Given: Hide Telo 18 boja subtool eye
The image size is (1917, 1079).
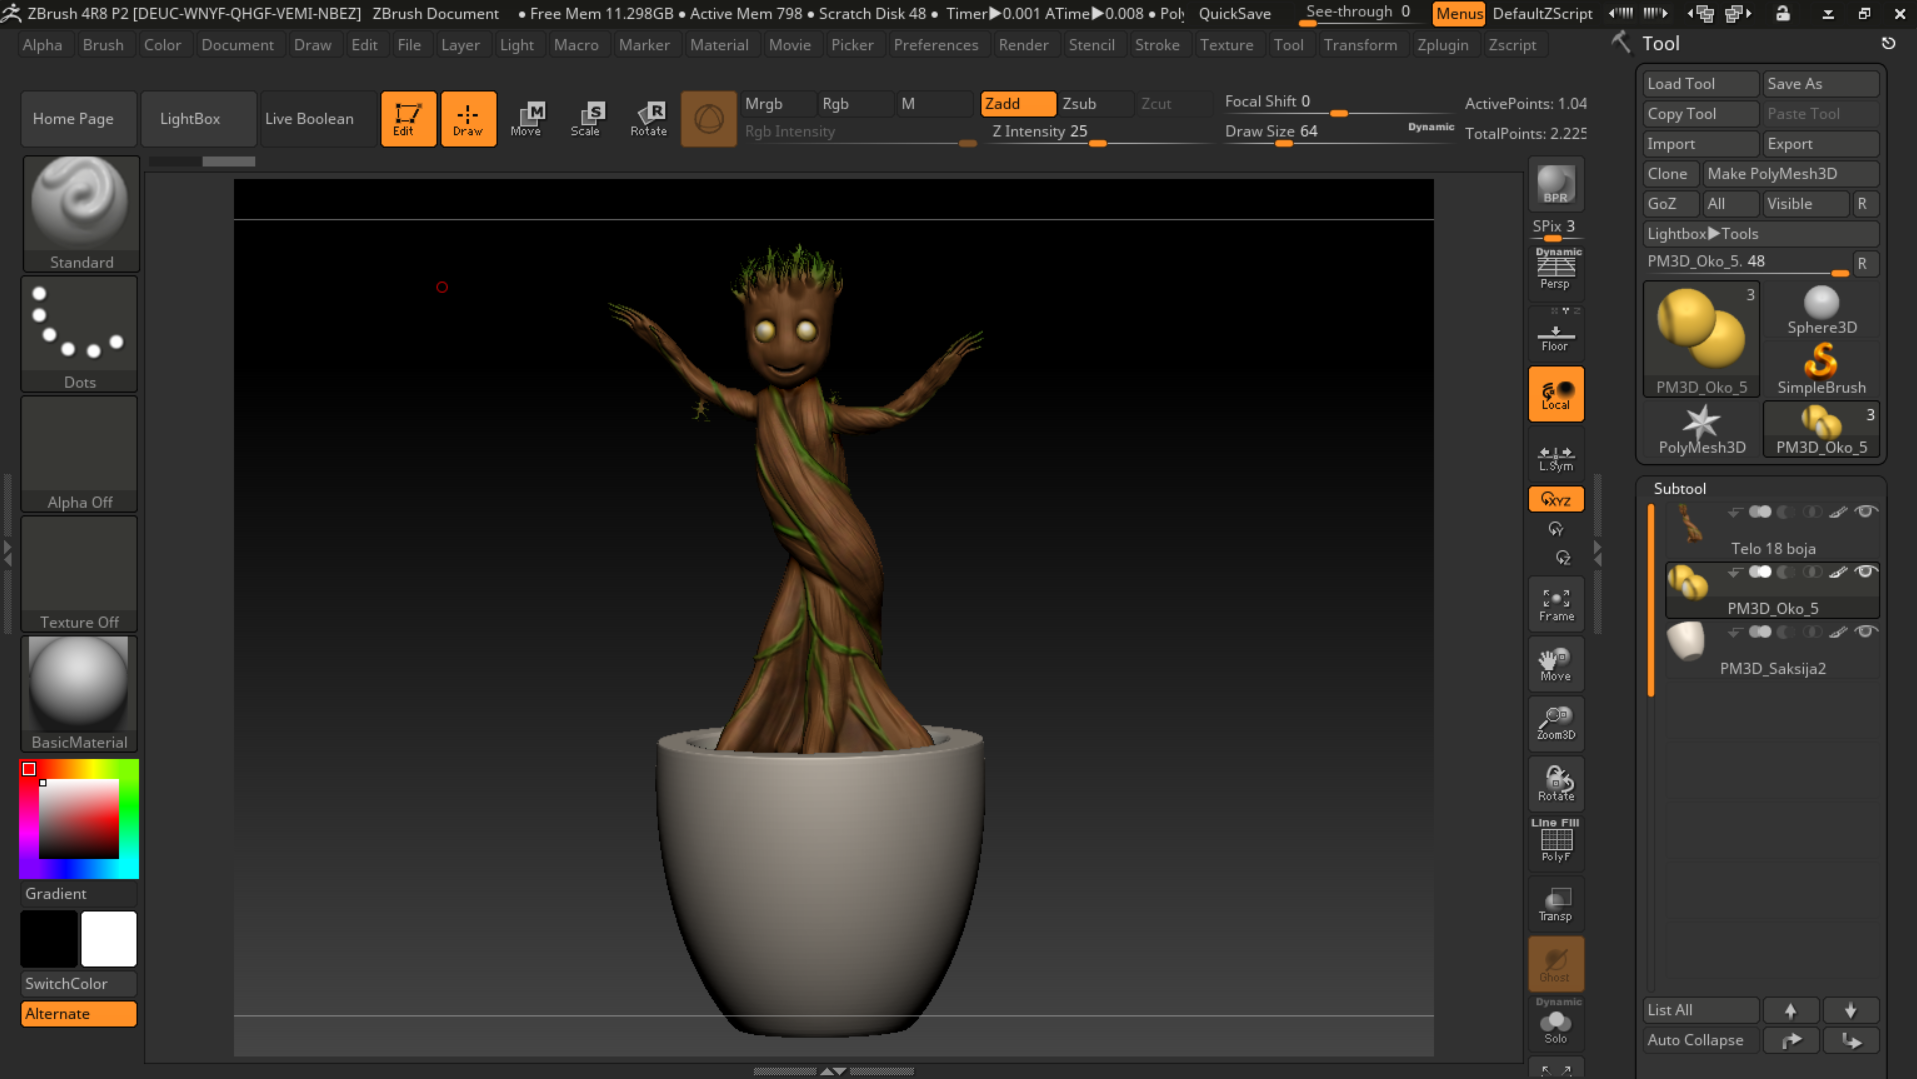Looking at the screenshot, I should tap(1865, 512).
